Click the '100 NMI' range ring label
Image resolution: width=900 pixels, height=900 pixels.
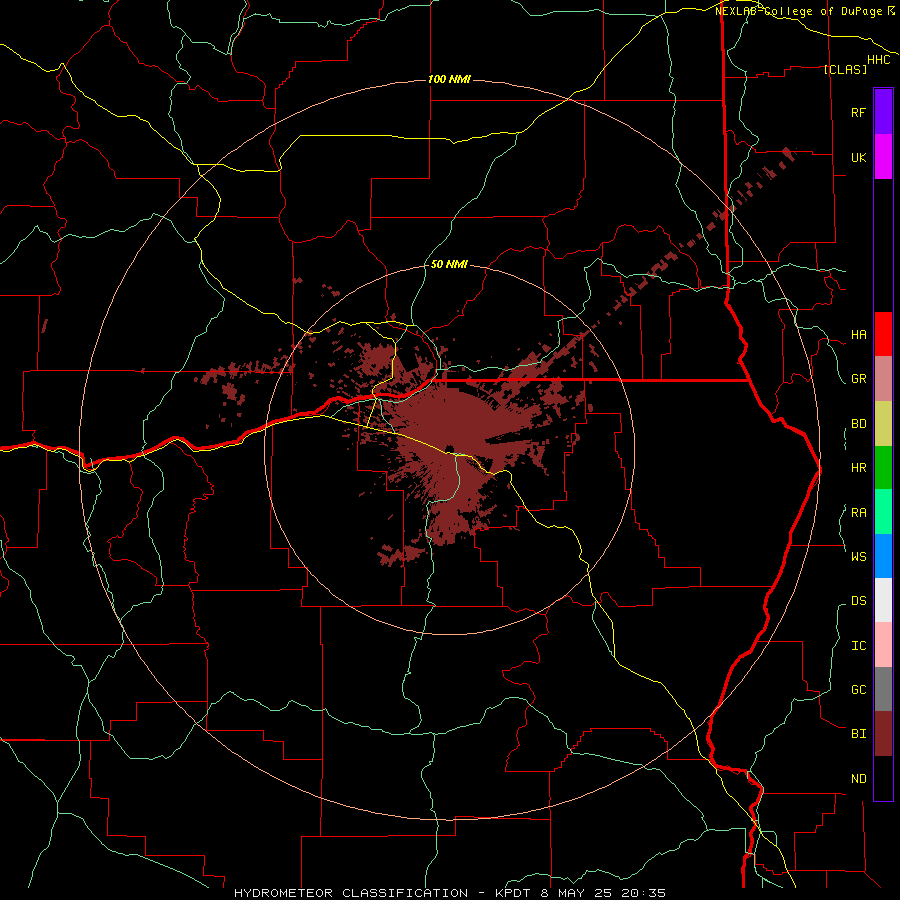pyautogui.click(x=449, y=79)
